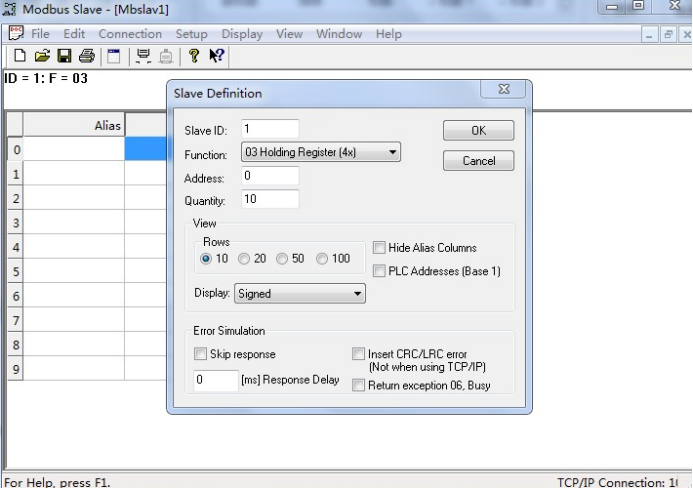Click the About question mark icon

click(x=194, y=56)
